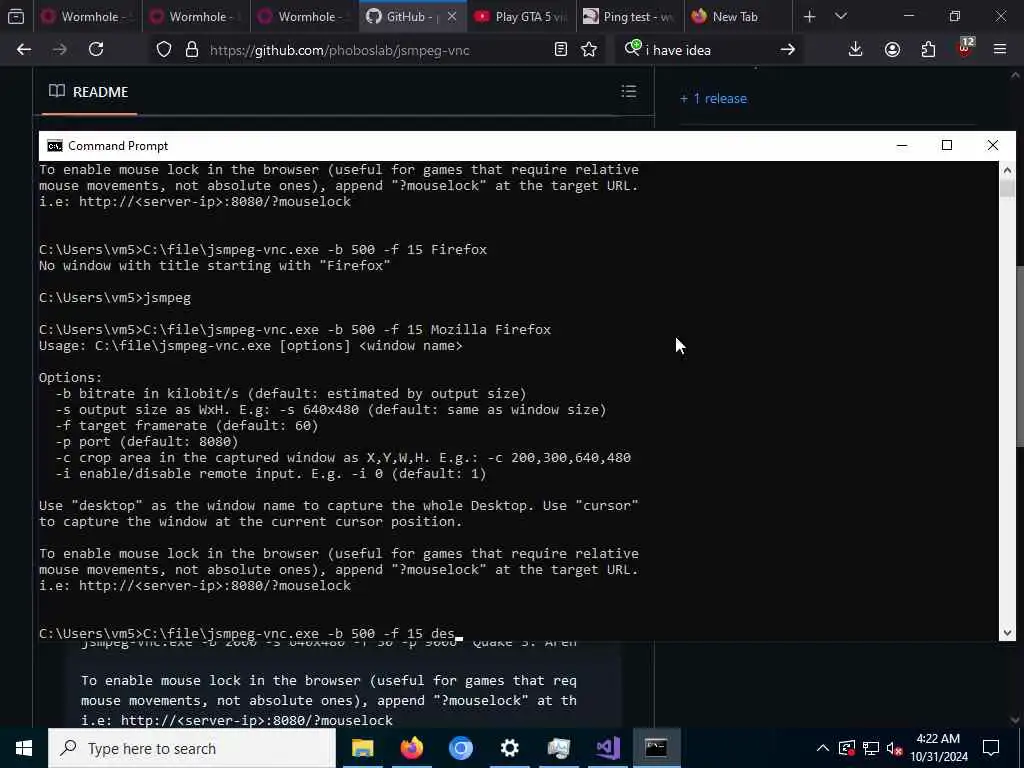Bookmark this page with the star icon
The height and width of the screenshot is (768, 1024).
click(589, 50)
